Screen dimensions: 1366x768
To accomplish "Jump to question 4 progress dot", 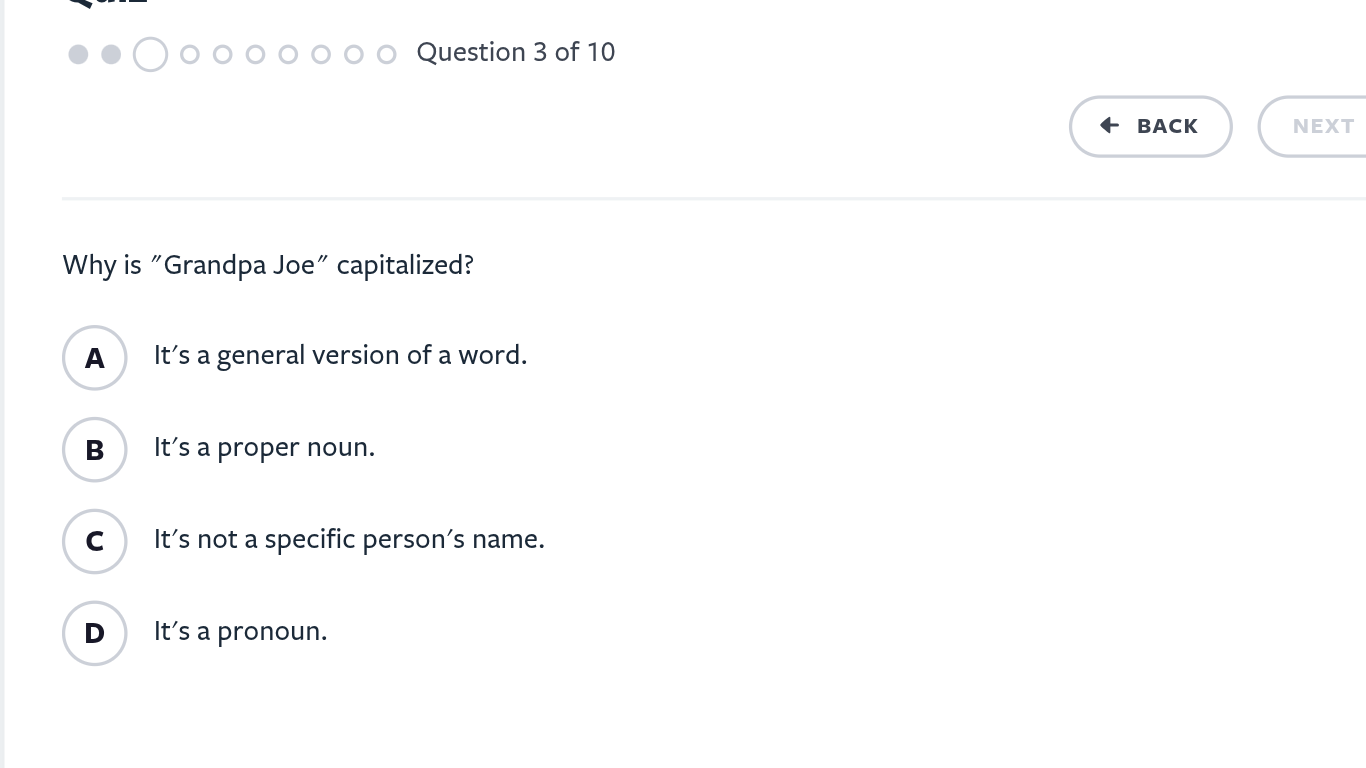I will click(x=190, y=54).
